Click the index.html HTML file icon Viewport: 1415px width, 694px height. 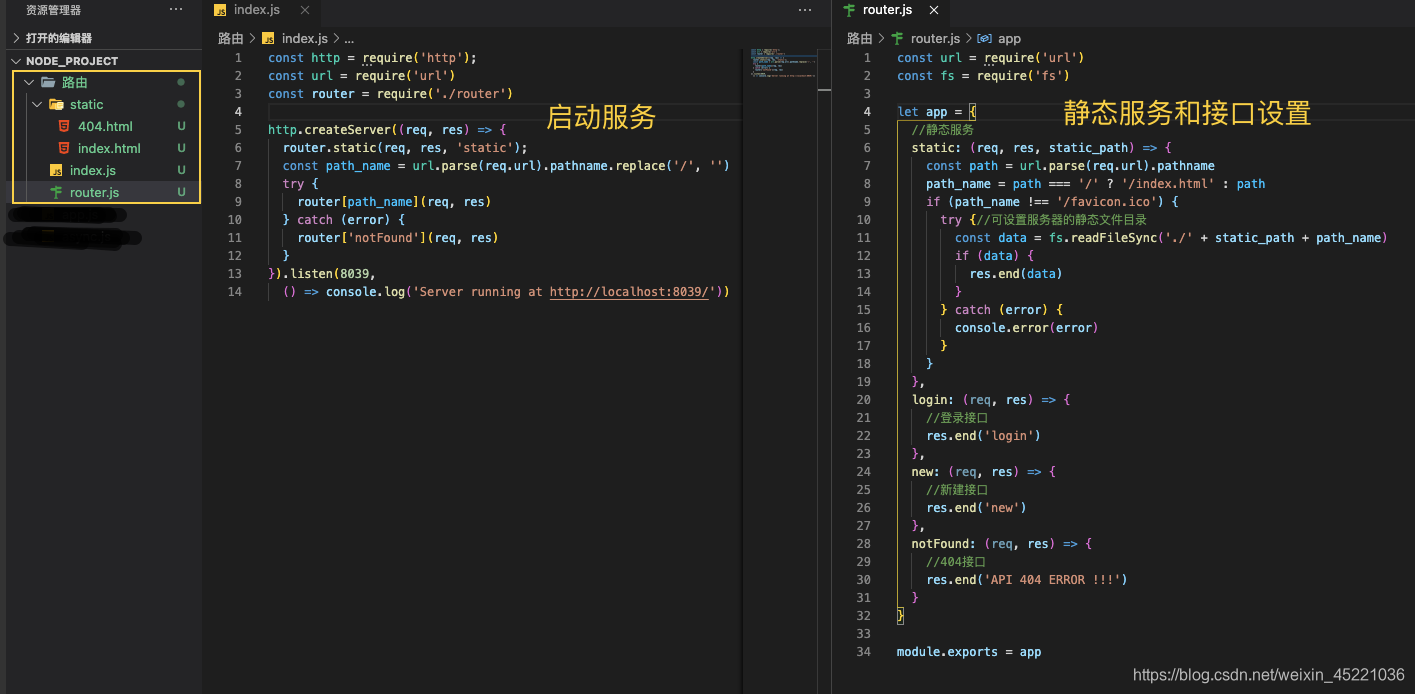click(64, 148)
